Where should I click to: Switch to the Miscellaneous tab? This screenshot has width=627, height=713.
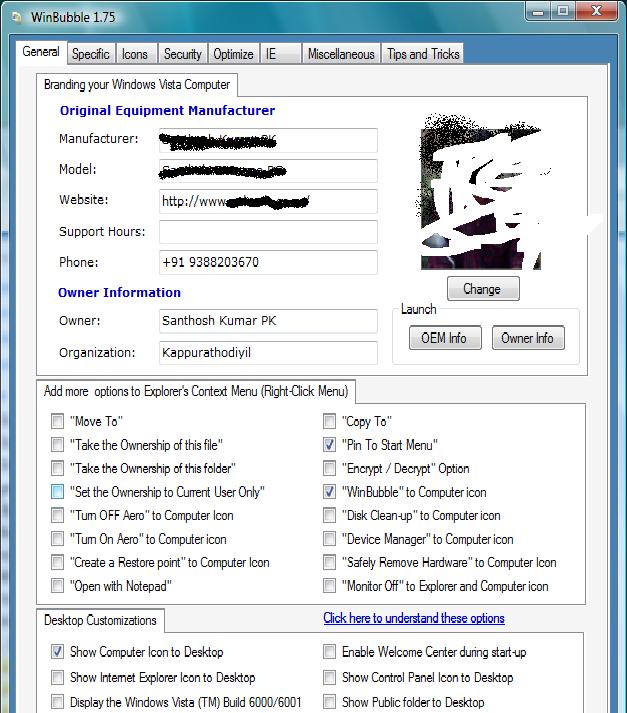click(x=341, y=54)
